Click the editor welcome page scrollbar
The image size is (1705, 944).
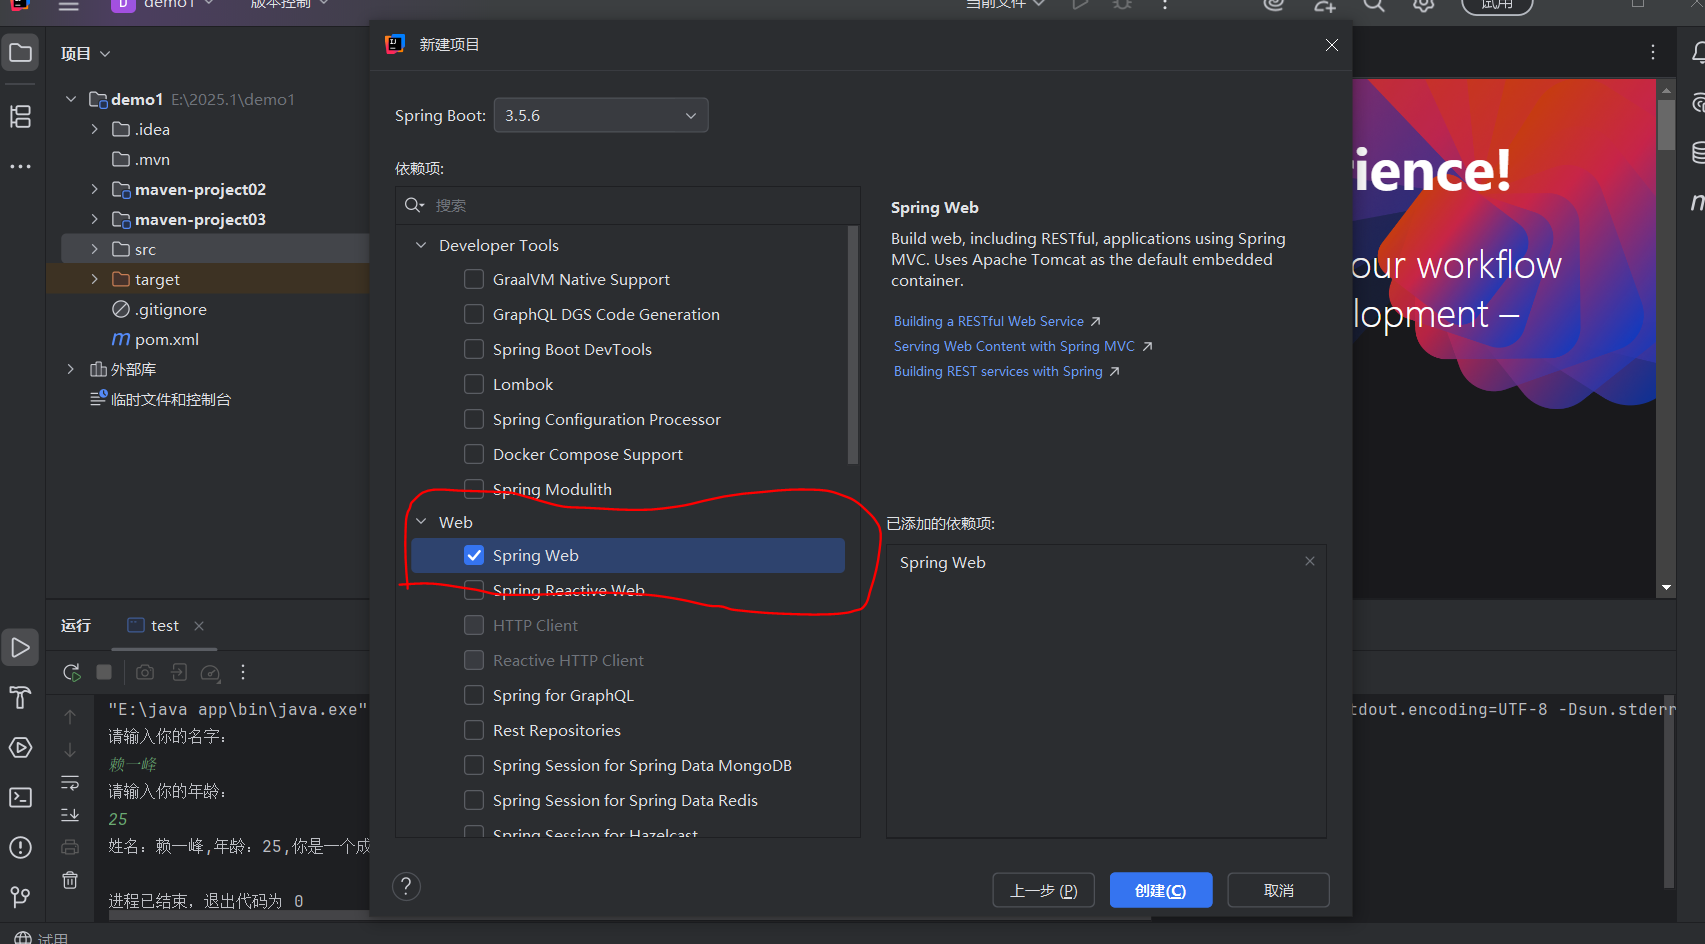click(1666, 124)
